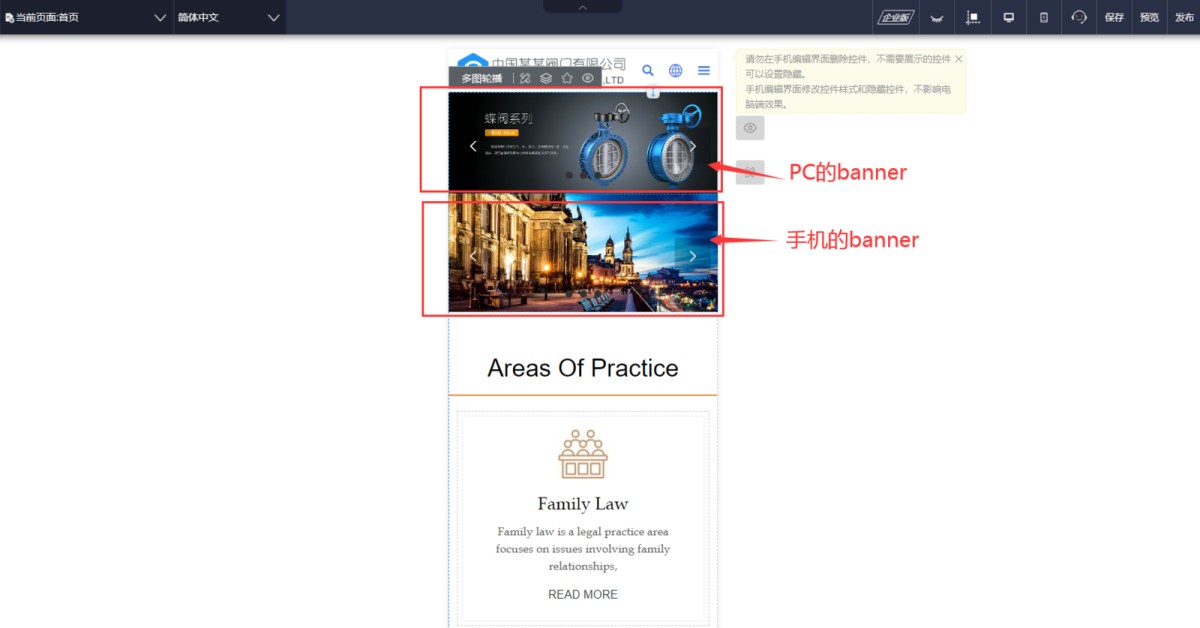Go to previous slide on PC banner
1200x628 pixels.
(473, 146)
